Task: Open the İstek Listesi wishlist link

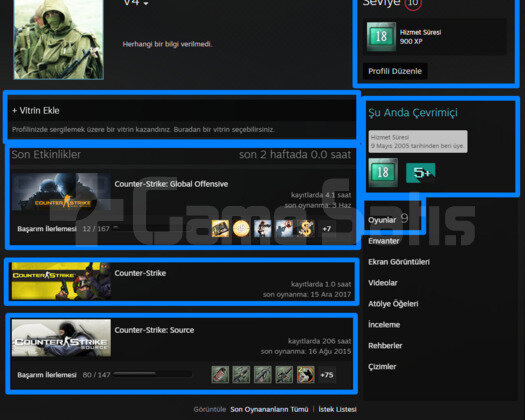Action: pyautogui.click(x=337, y=409)
